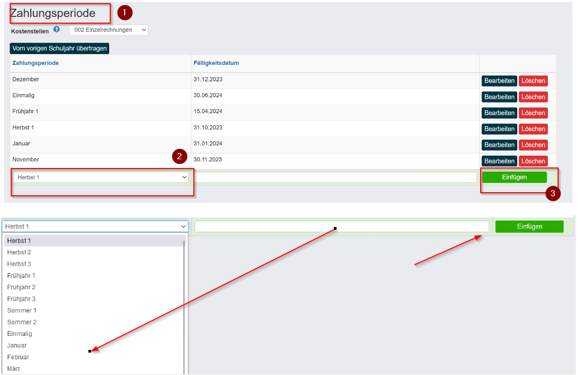
Task: Delete the Frühjahr 1 payment period
Action: coord(533,113)
